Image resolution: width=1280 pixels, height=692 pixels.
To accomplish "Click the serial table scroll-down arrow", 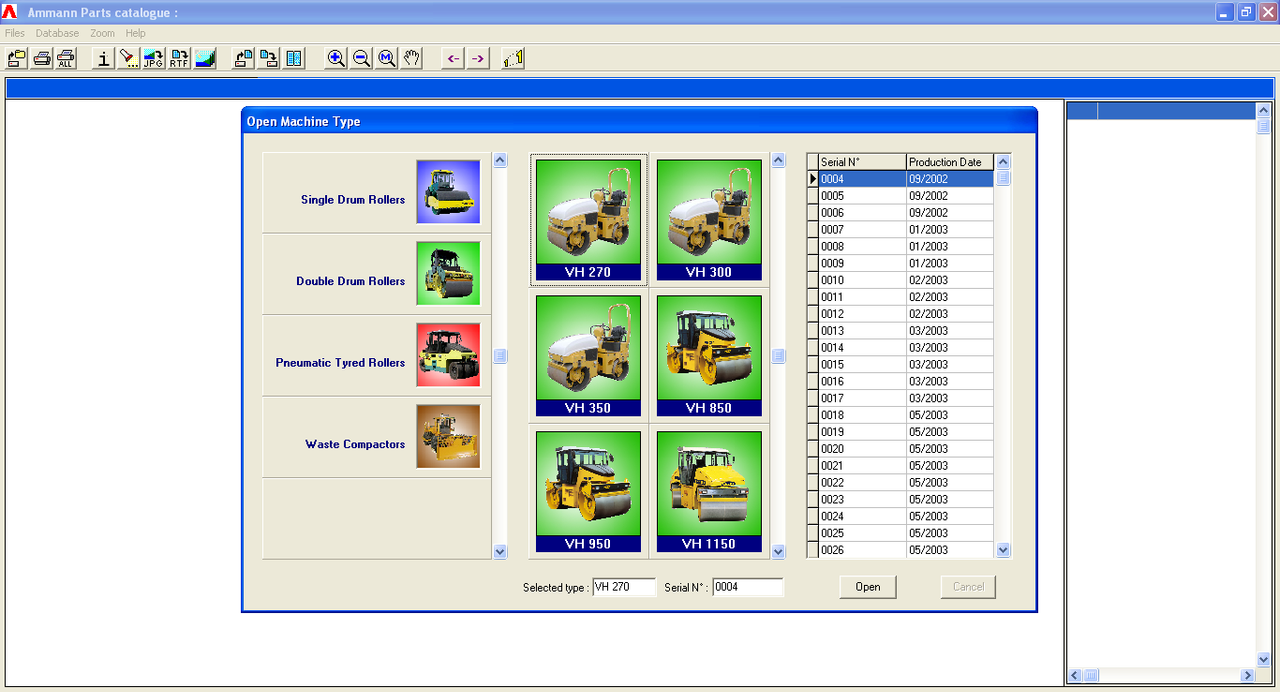I will point(1004,550).
